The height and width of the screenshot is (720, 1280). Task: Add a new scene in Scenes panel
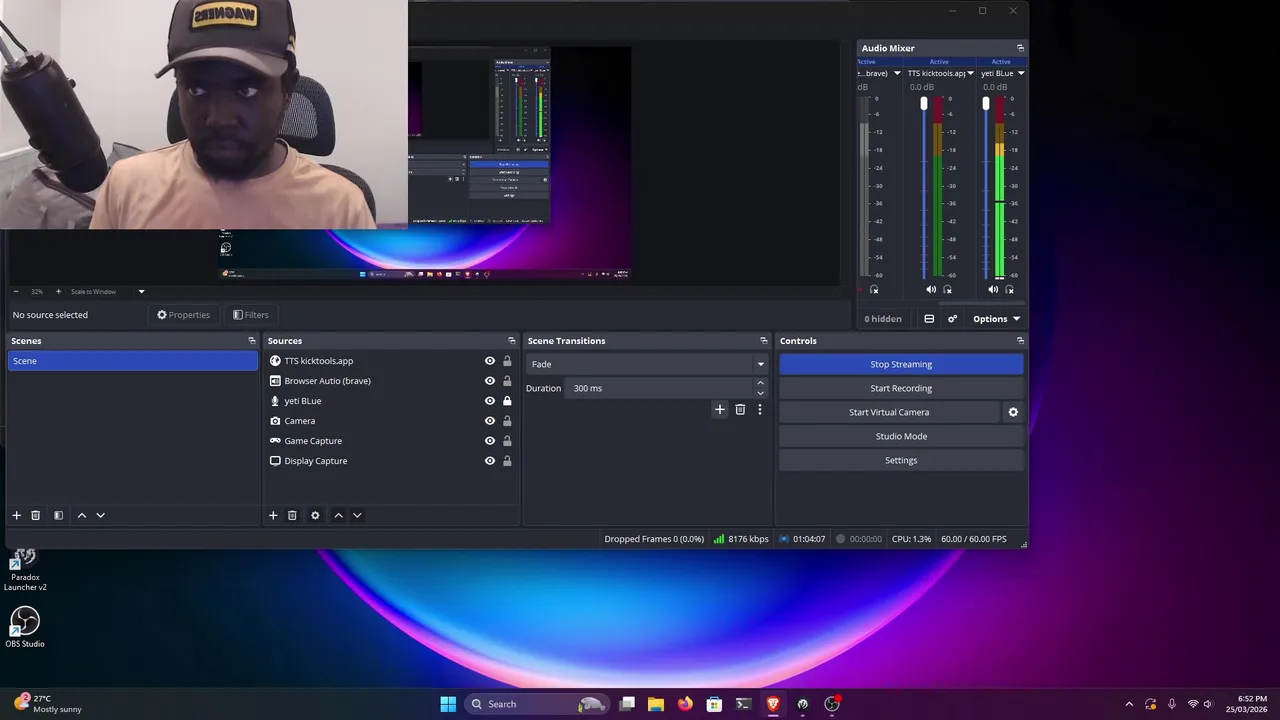[x=16, y=515]
